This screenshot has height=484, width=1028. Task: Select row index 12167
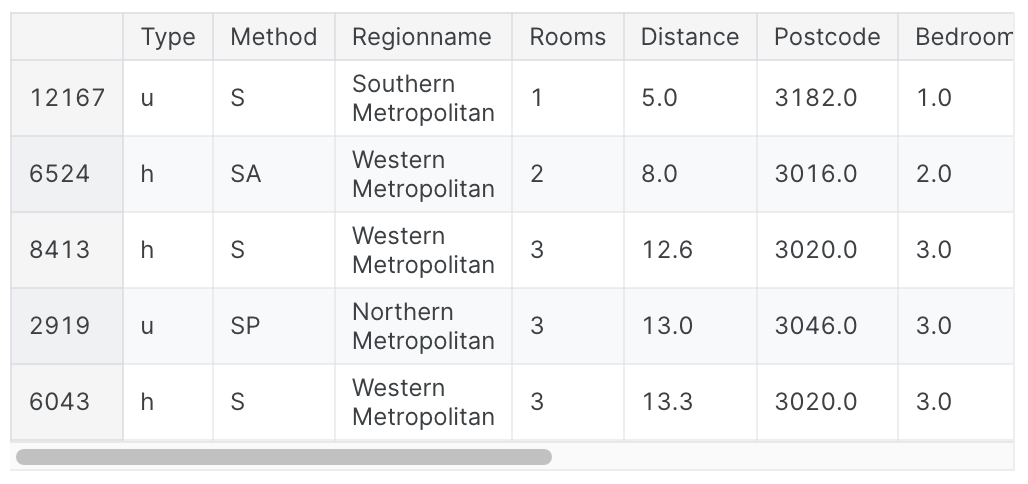coord(67,98)
